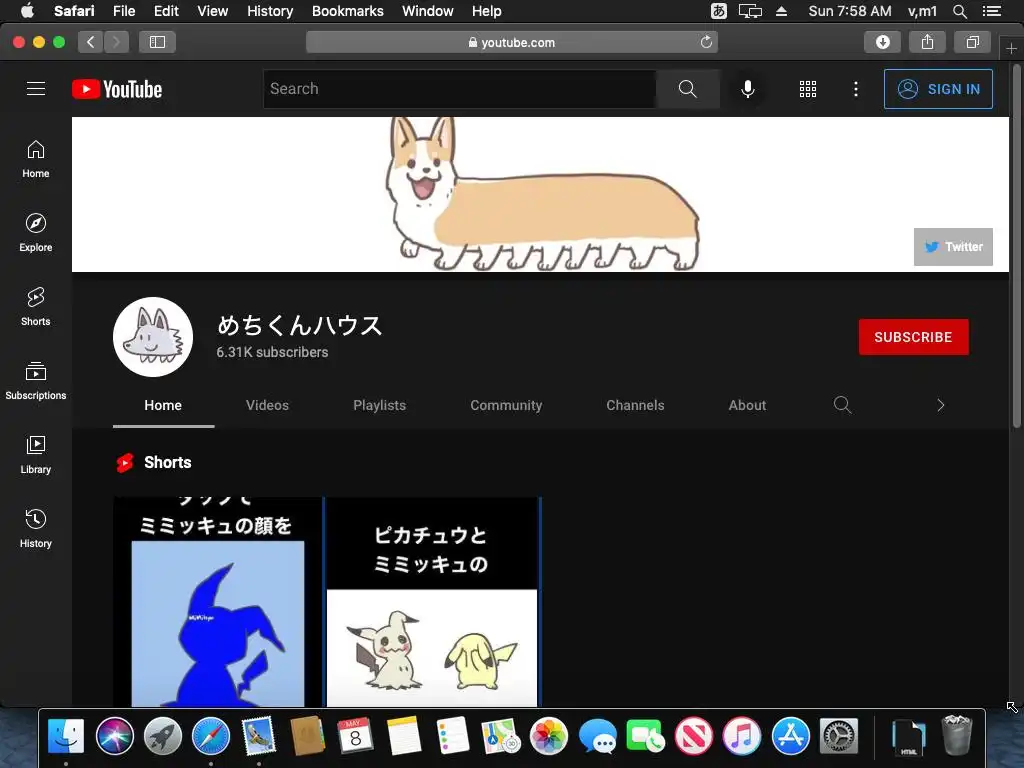The height and width of the screenshot is (768, 1024).
Task: Click the SIGN IN button
Action: click(x=938, y=89)
